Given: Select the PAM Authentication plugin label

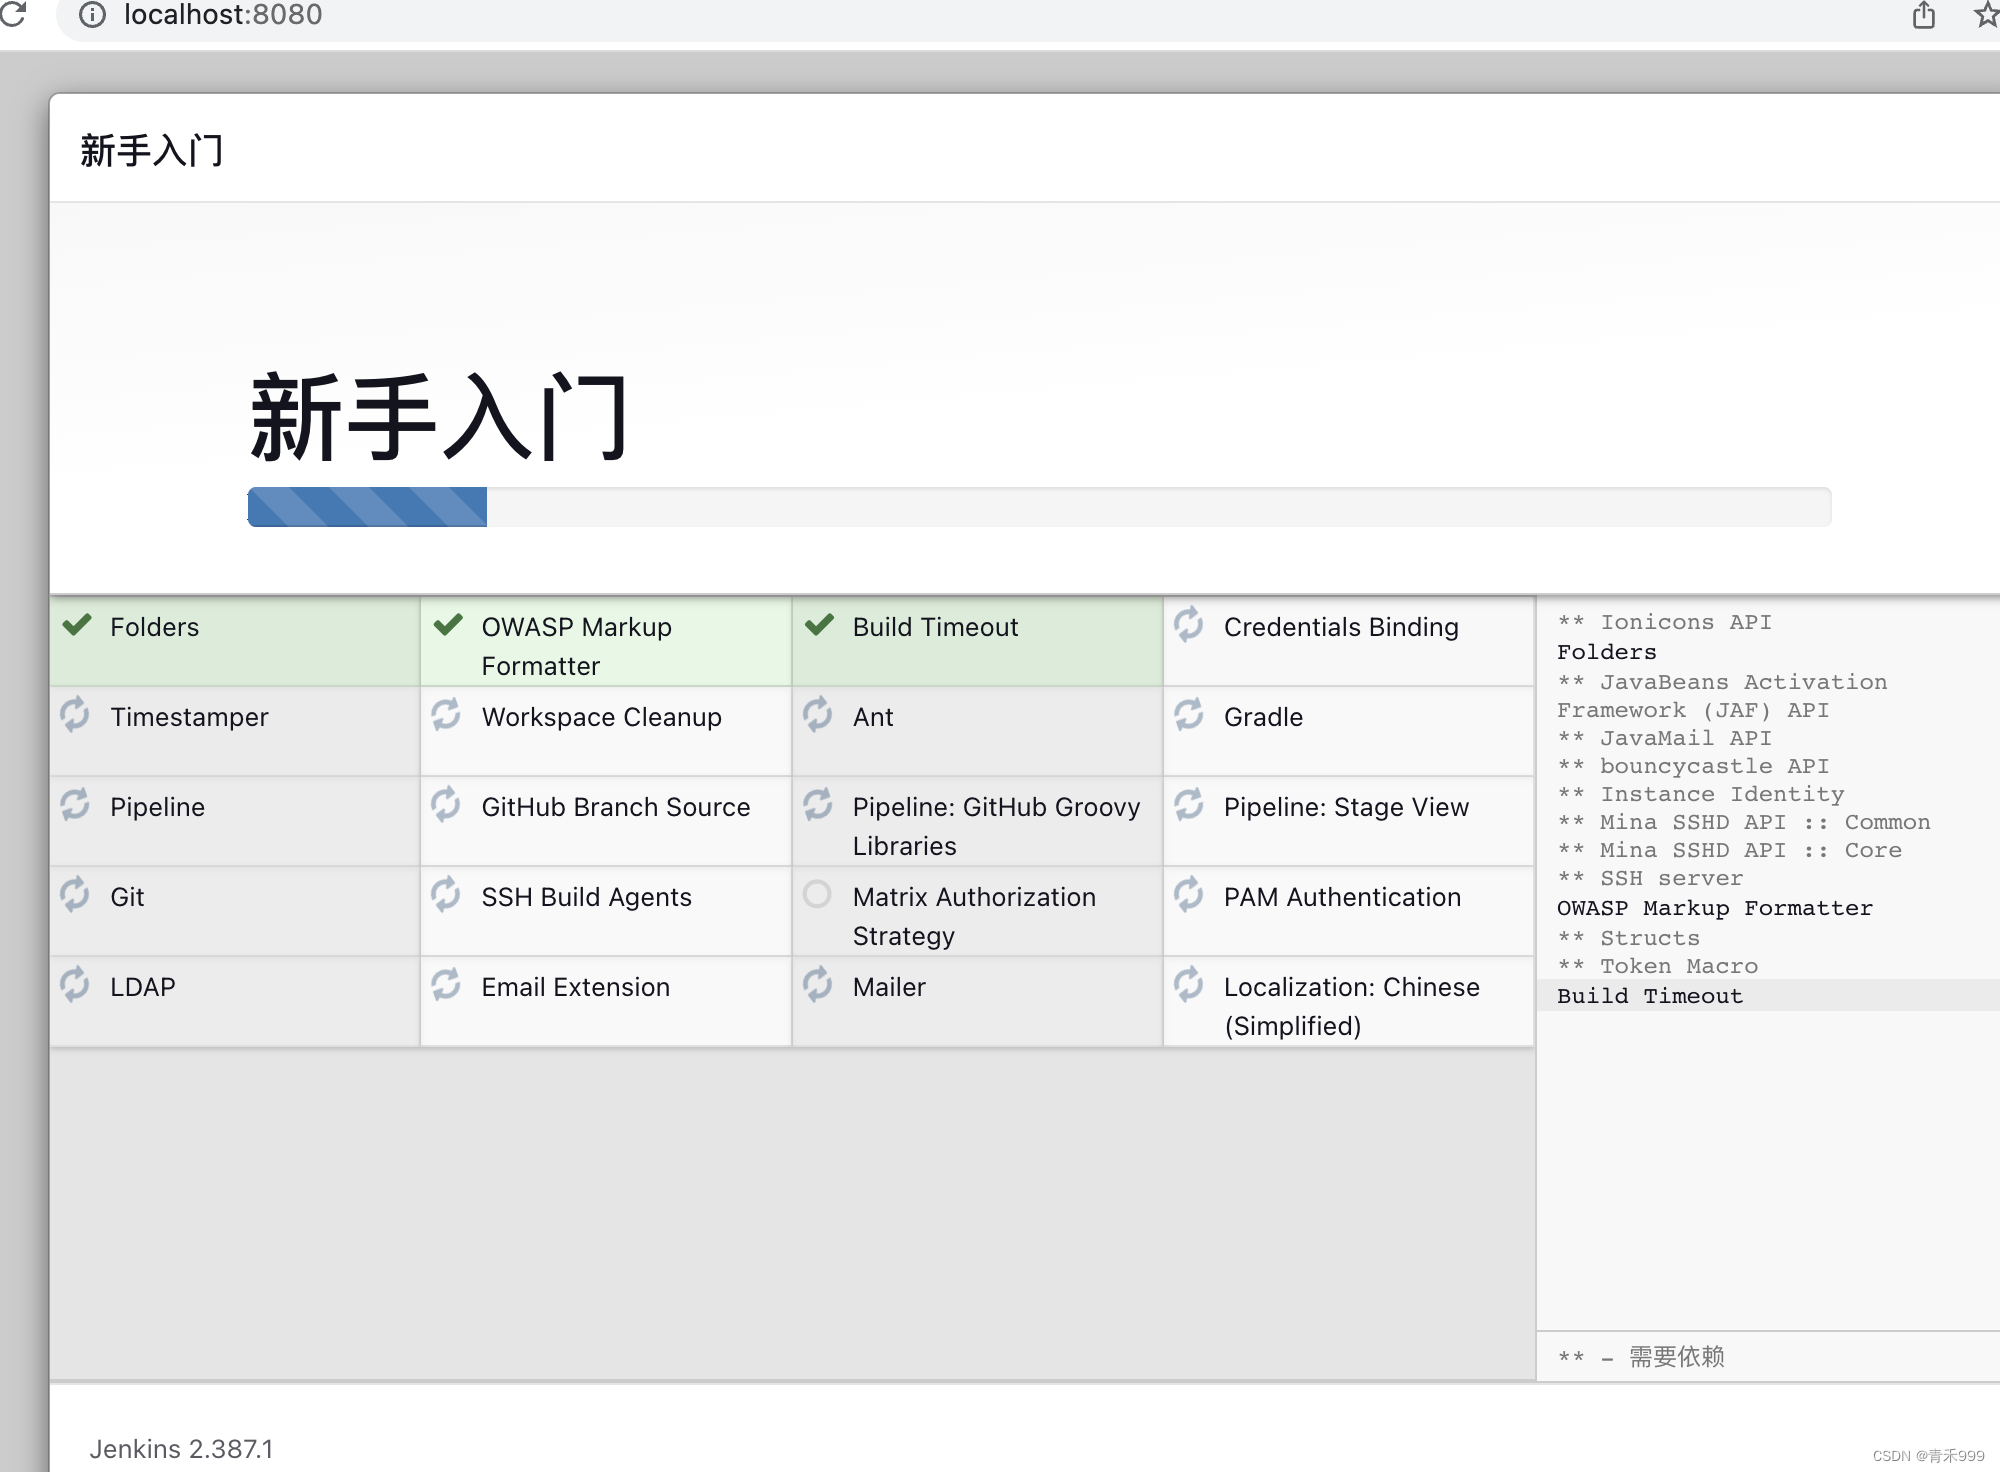Looking at the screenshot, I should pyautogui.click(x=1342, y=897).
